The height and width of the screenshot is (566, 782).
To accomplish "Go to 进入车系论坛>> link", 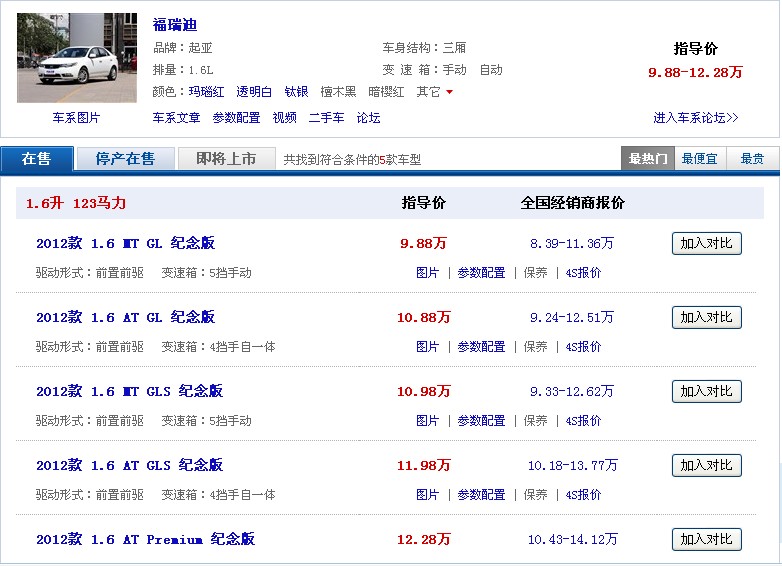I will click(x=696, y=118).
